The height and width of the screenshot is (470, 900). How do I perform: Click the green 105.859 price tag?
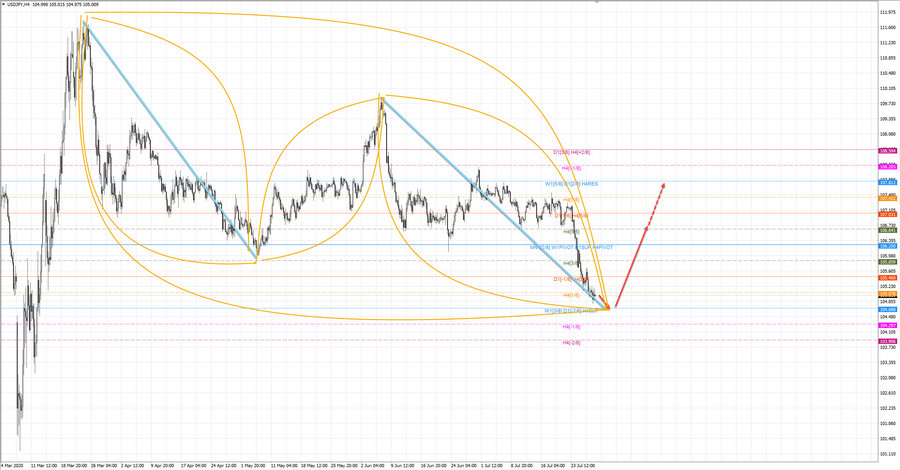[x=887, y=262]
